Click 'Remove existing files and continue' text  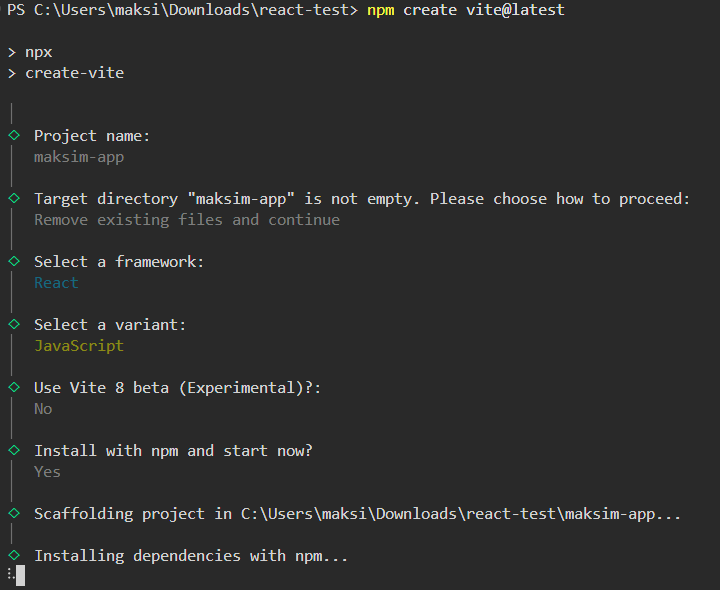pos(187,220)
